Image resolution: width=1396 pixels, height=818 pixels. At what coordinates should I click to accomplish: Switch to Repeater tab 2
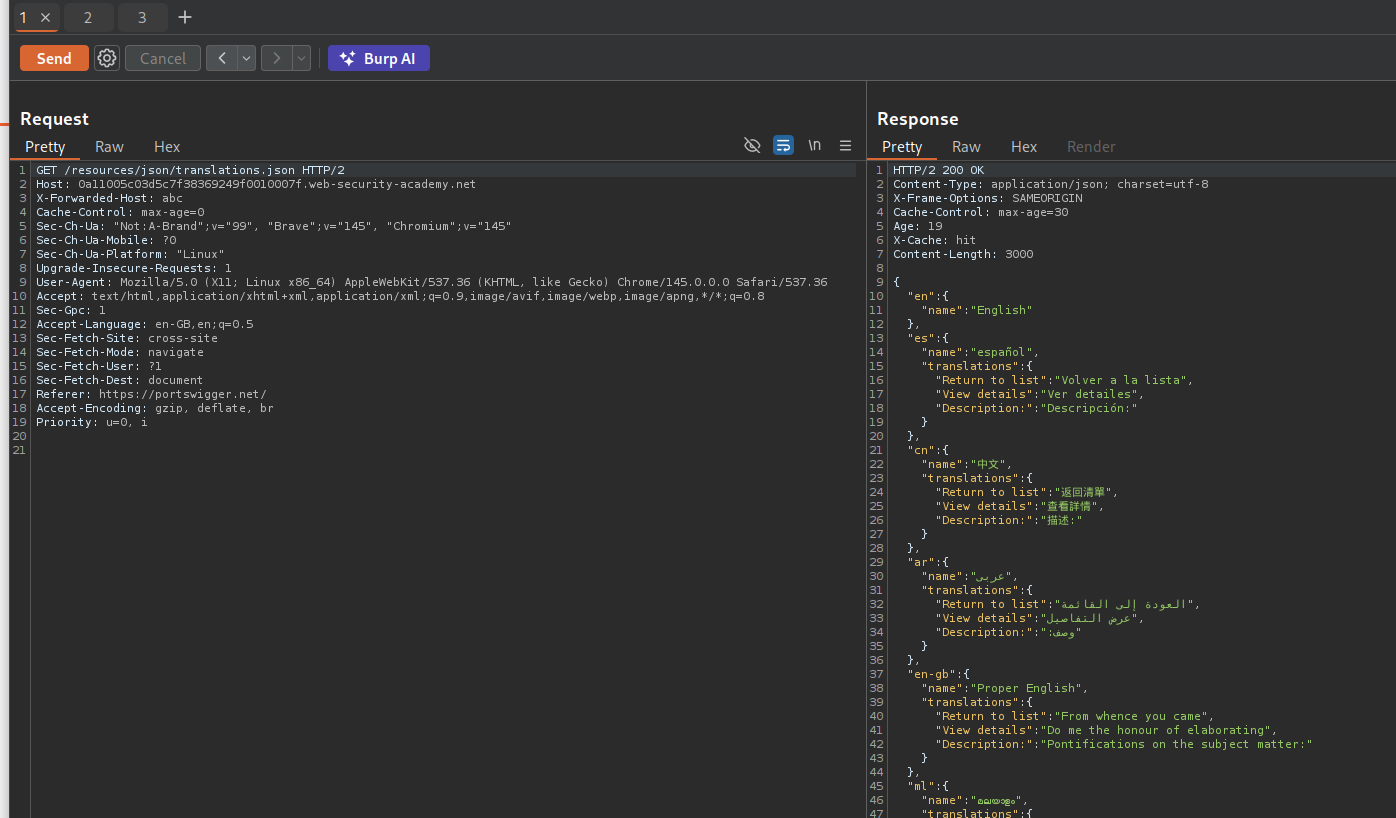click(x=88, y=17)
